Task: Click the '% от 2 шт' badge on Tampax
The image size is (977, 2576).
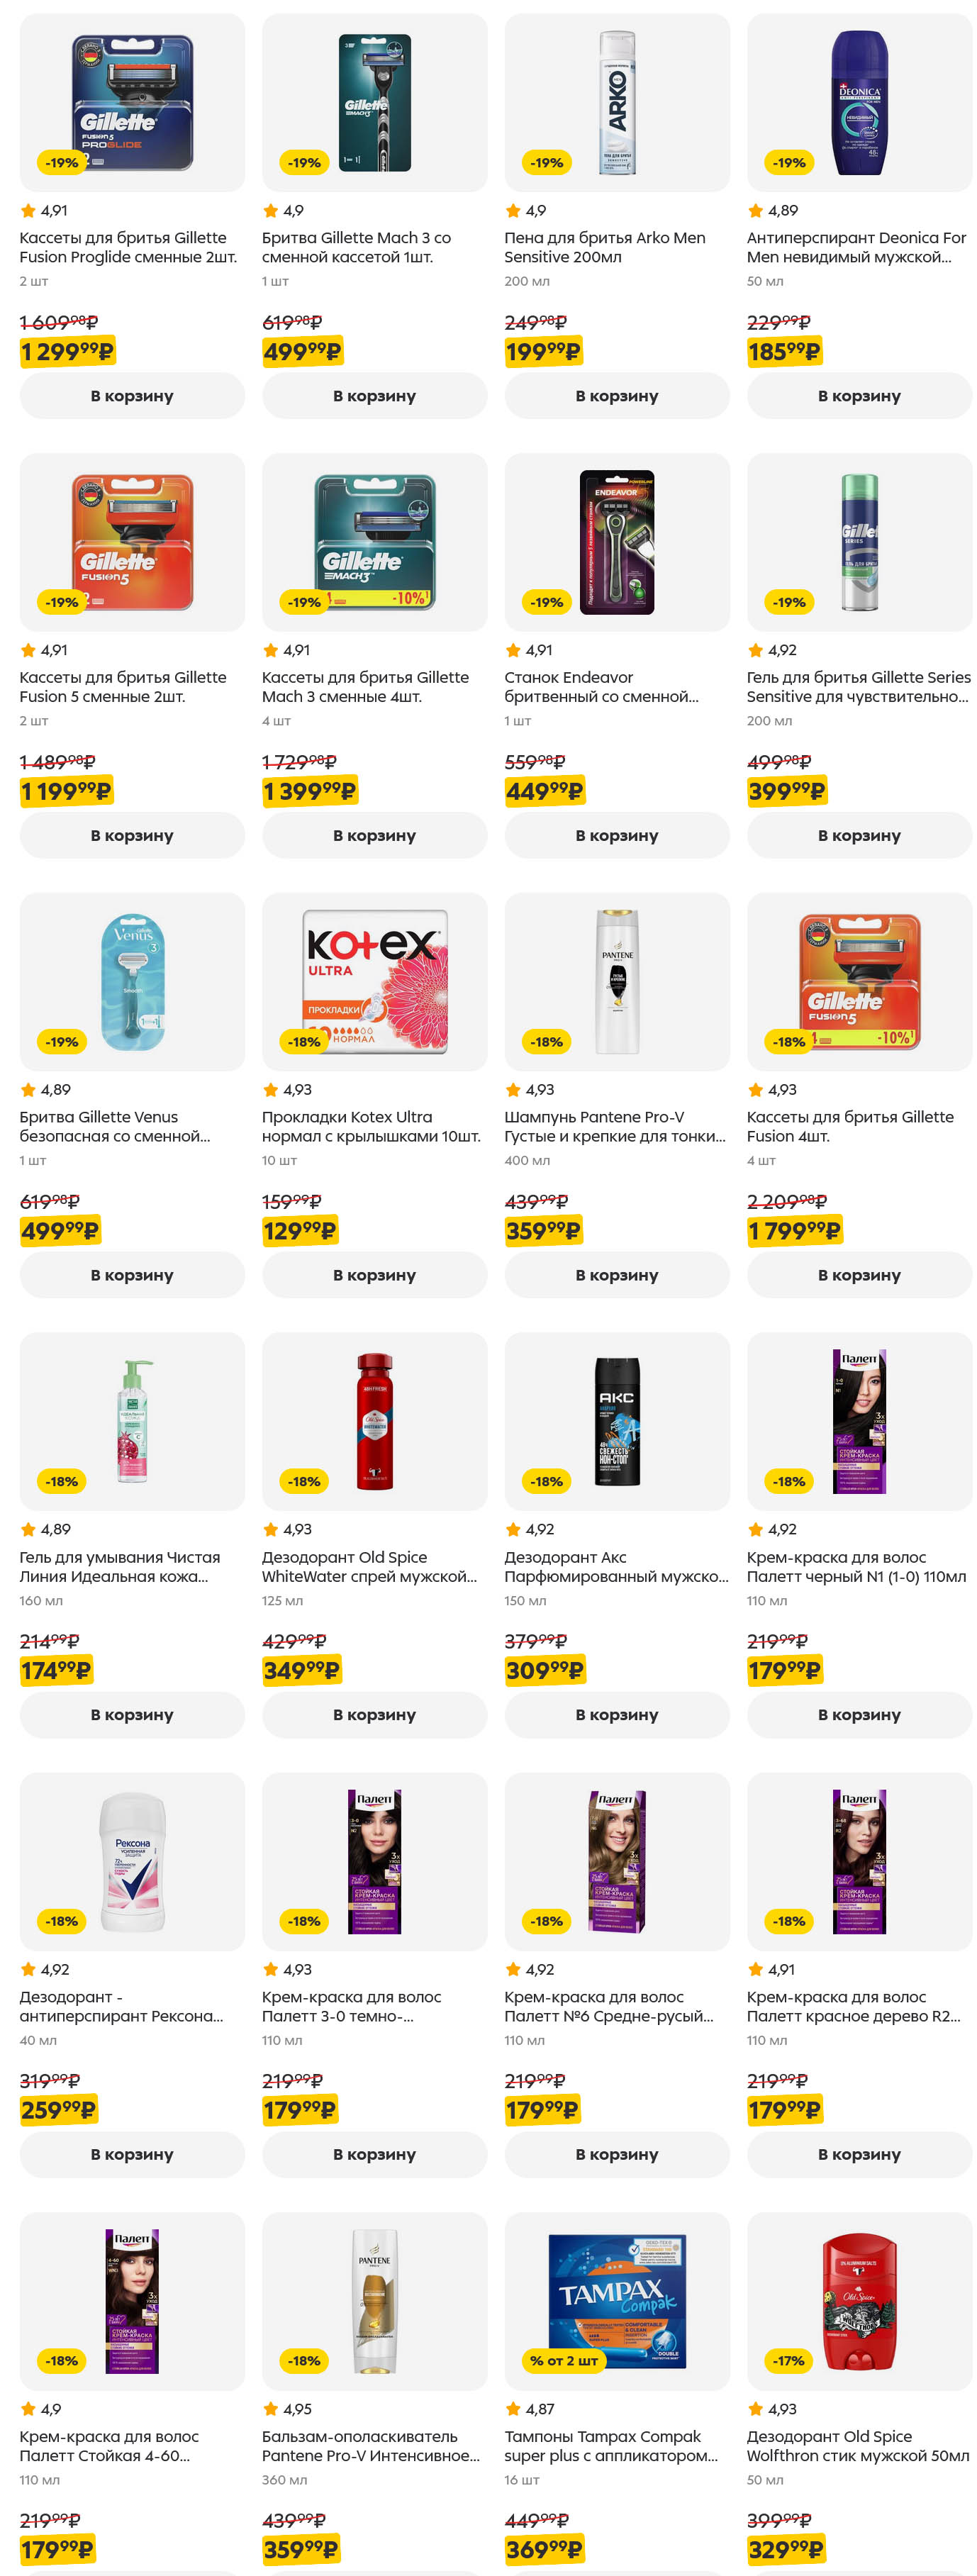Action: [x=563, y=2360]
